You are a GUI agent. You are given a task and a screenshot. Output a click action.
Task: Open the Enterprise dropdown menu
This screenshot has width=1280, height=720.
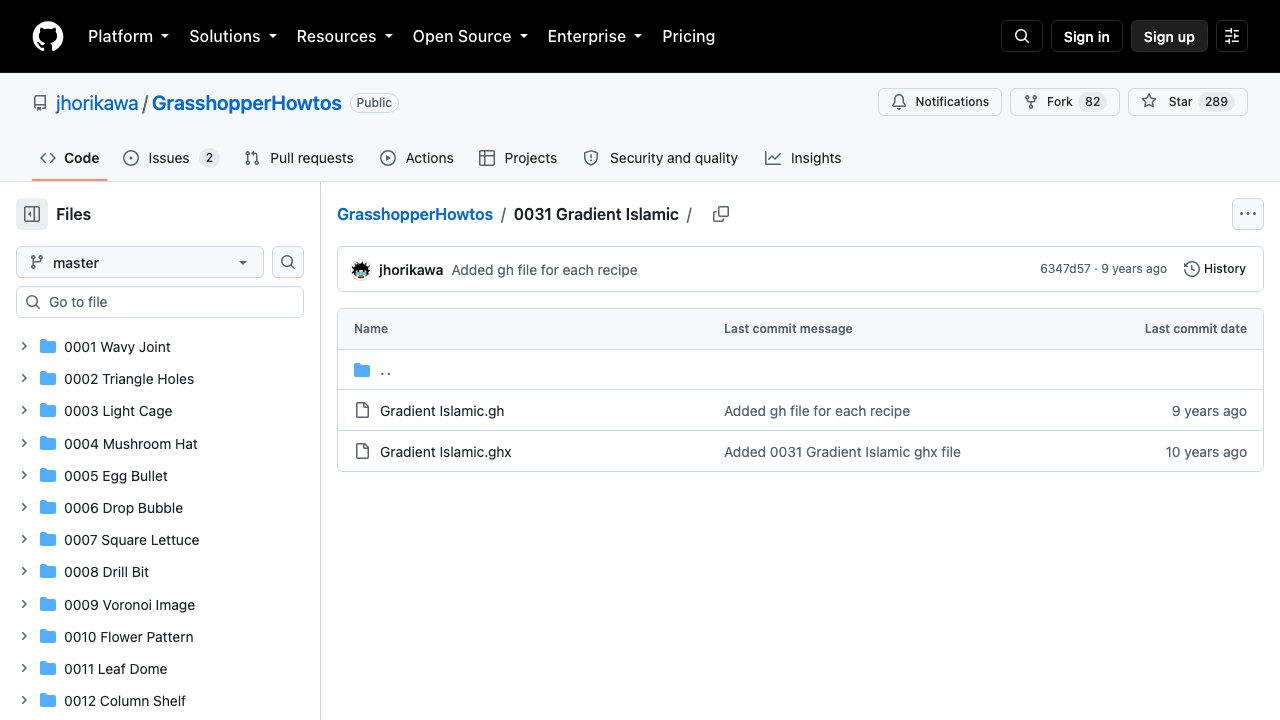tap(595, 36)
